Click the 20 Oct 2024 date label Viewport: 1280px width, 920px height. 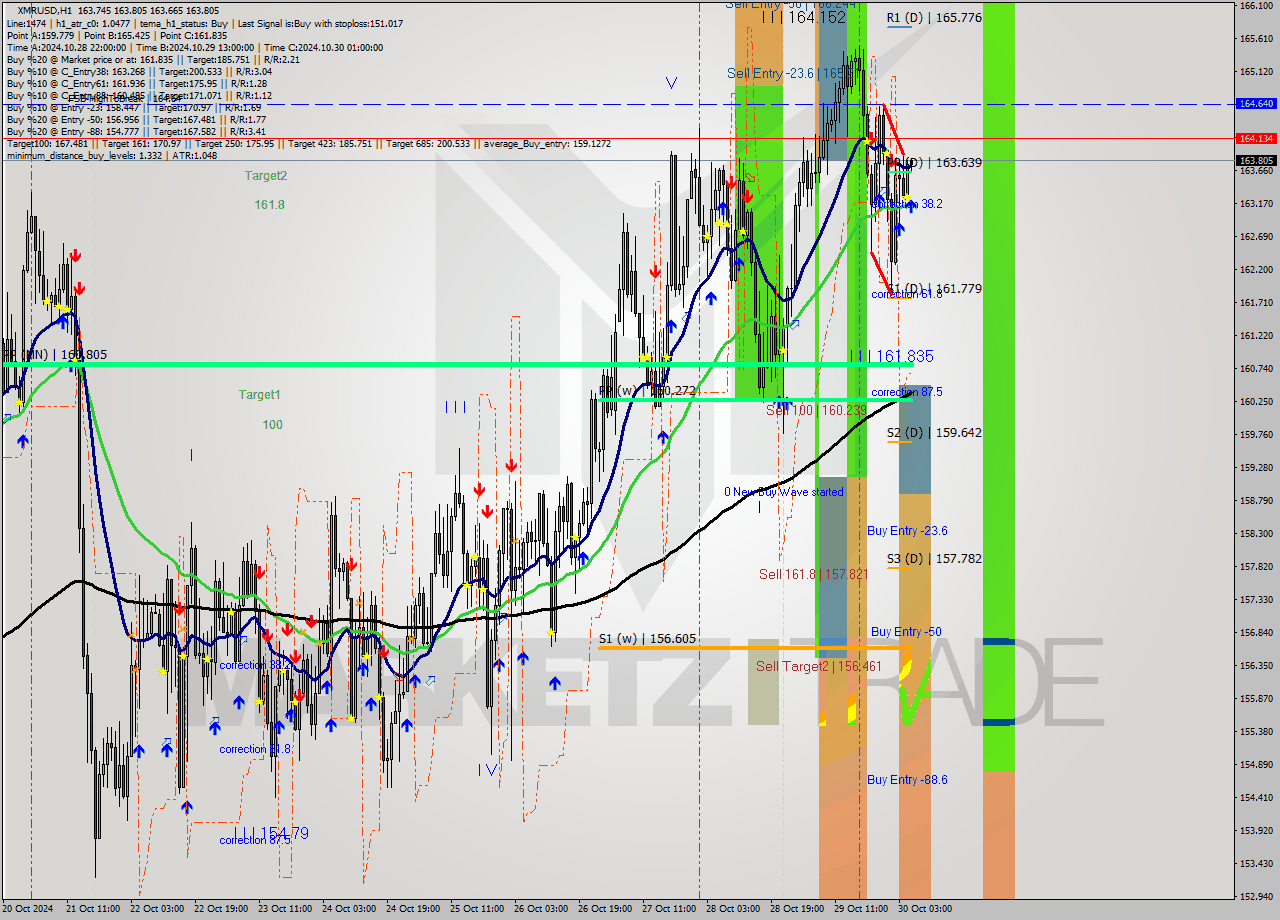[x=26, y=909]
